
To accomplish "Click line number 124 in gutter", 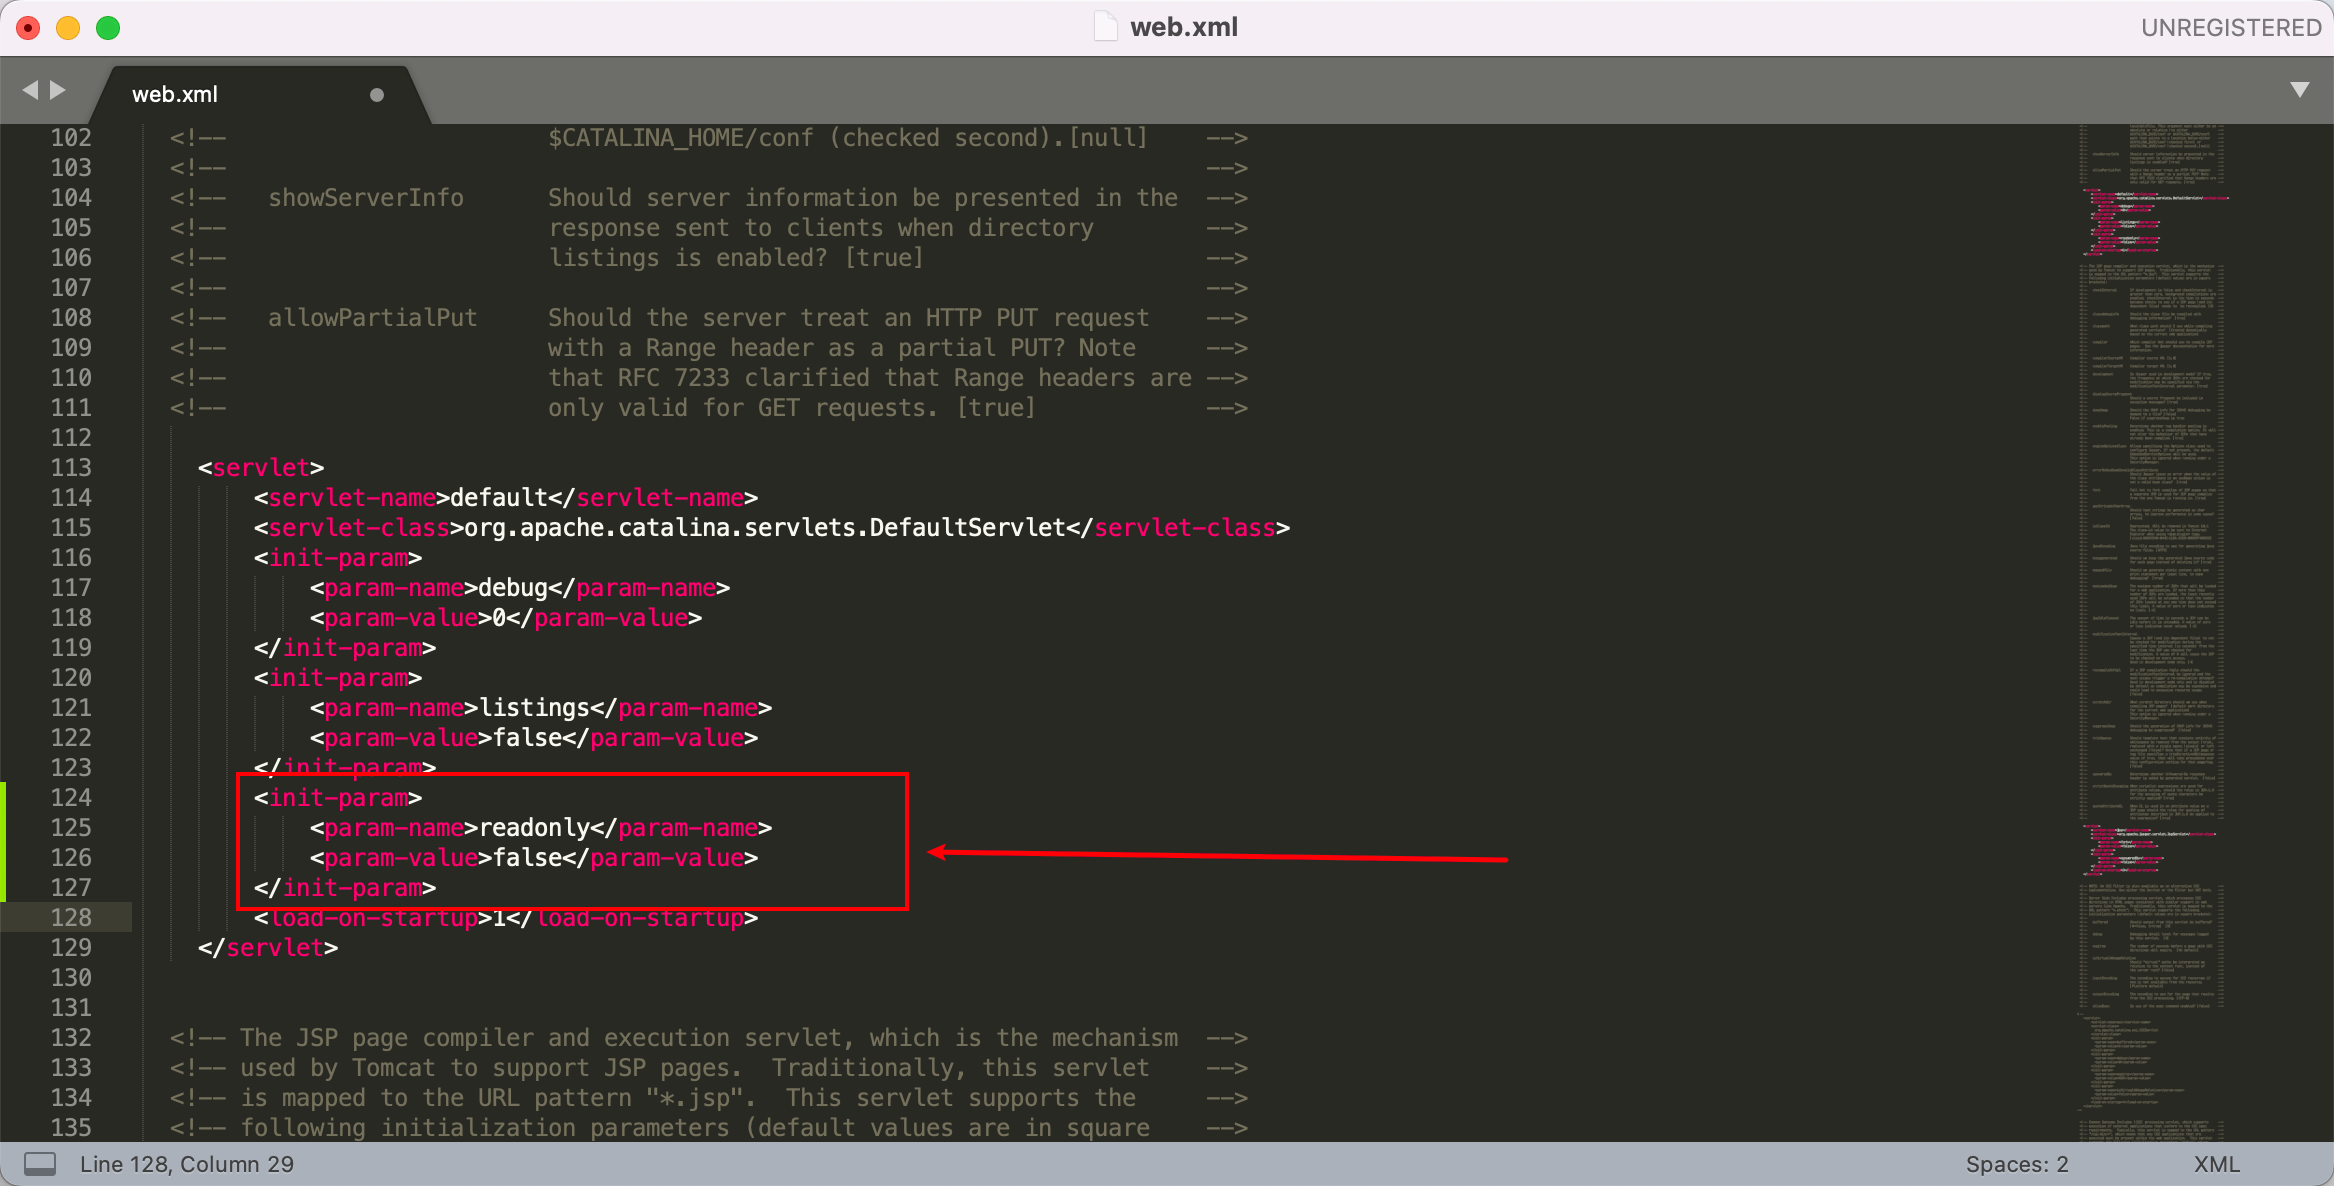I will (x=71, y=797).
